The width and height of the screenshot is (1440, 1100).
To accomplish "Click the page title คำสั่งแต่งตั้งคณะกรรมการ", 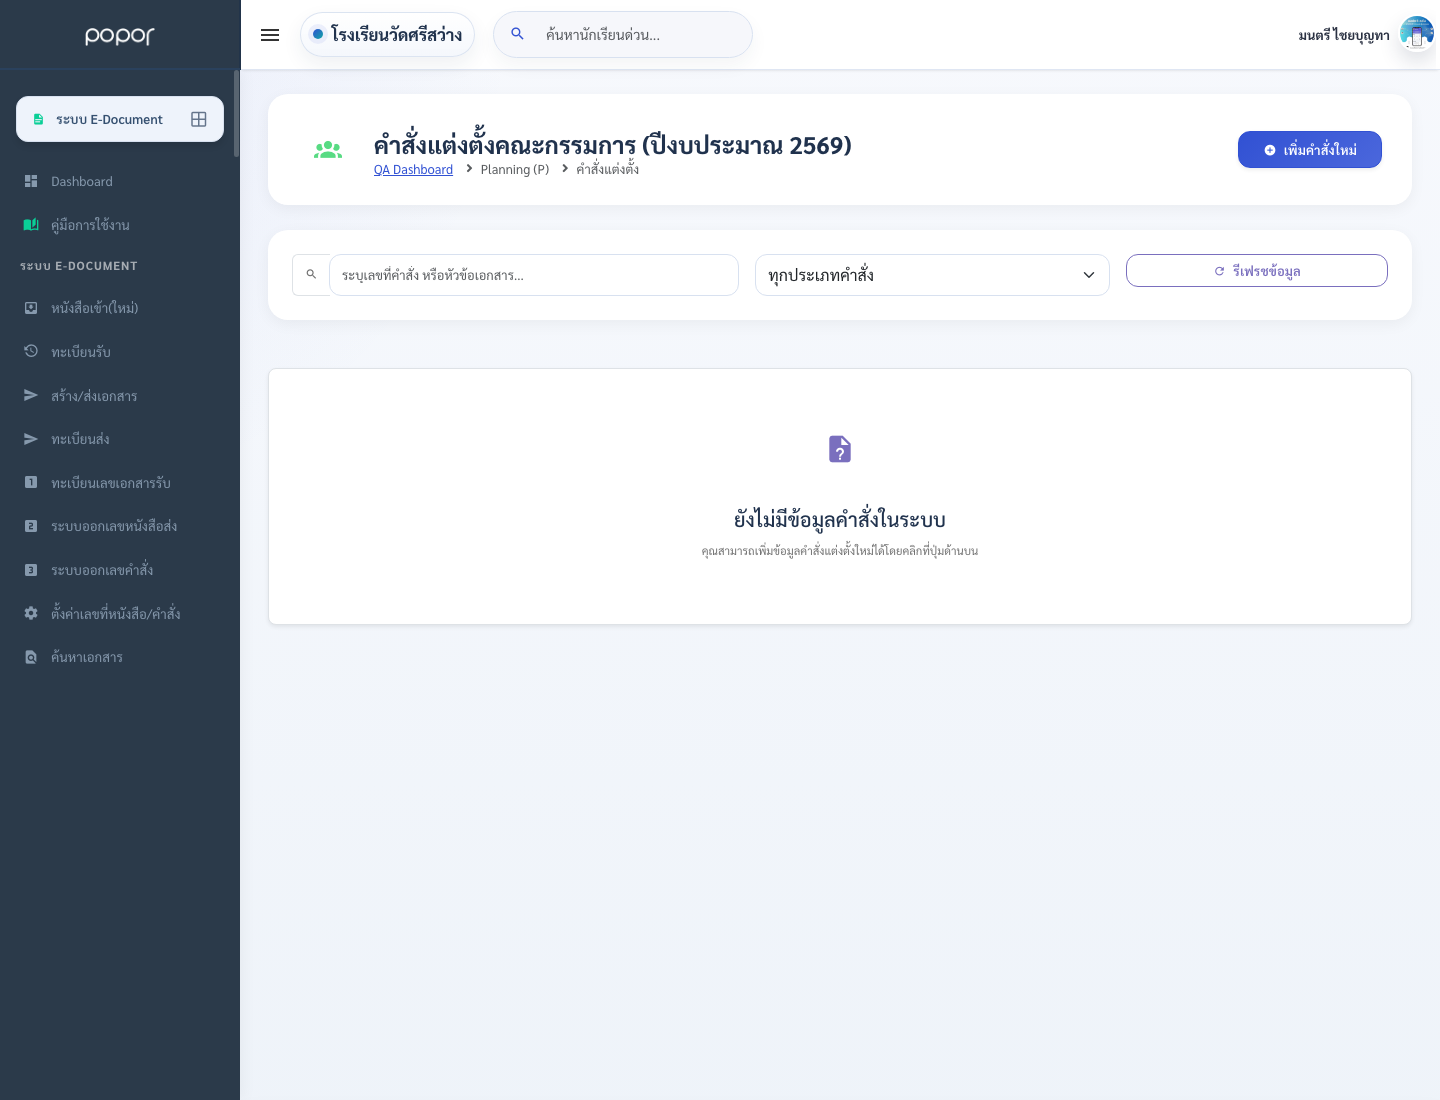I will [x=613, y=145].
